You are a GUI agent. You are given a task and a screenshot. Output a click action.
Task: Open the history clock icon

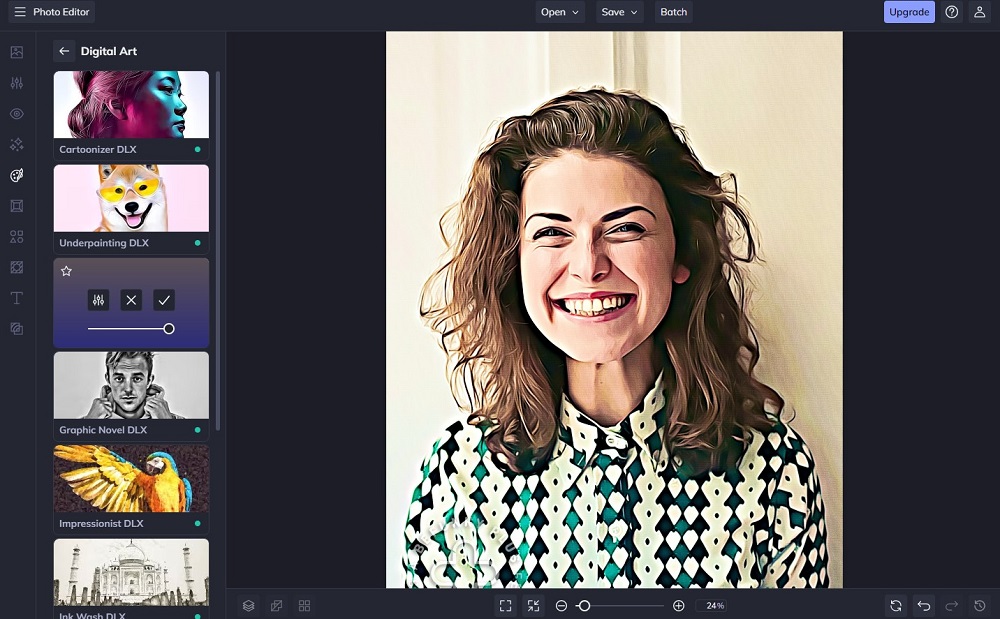coord(980,606)
